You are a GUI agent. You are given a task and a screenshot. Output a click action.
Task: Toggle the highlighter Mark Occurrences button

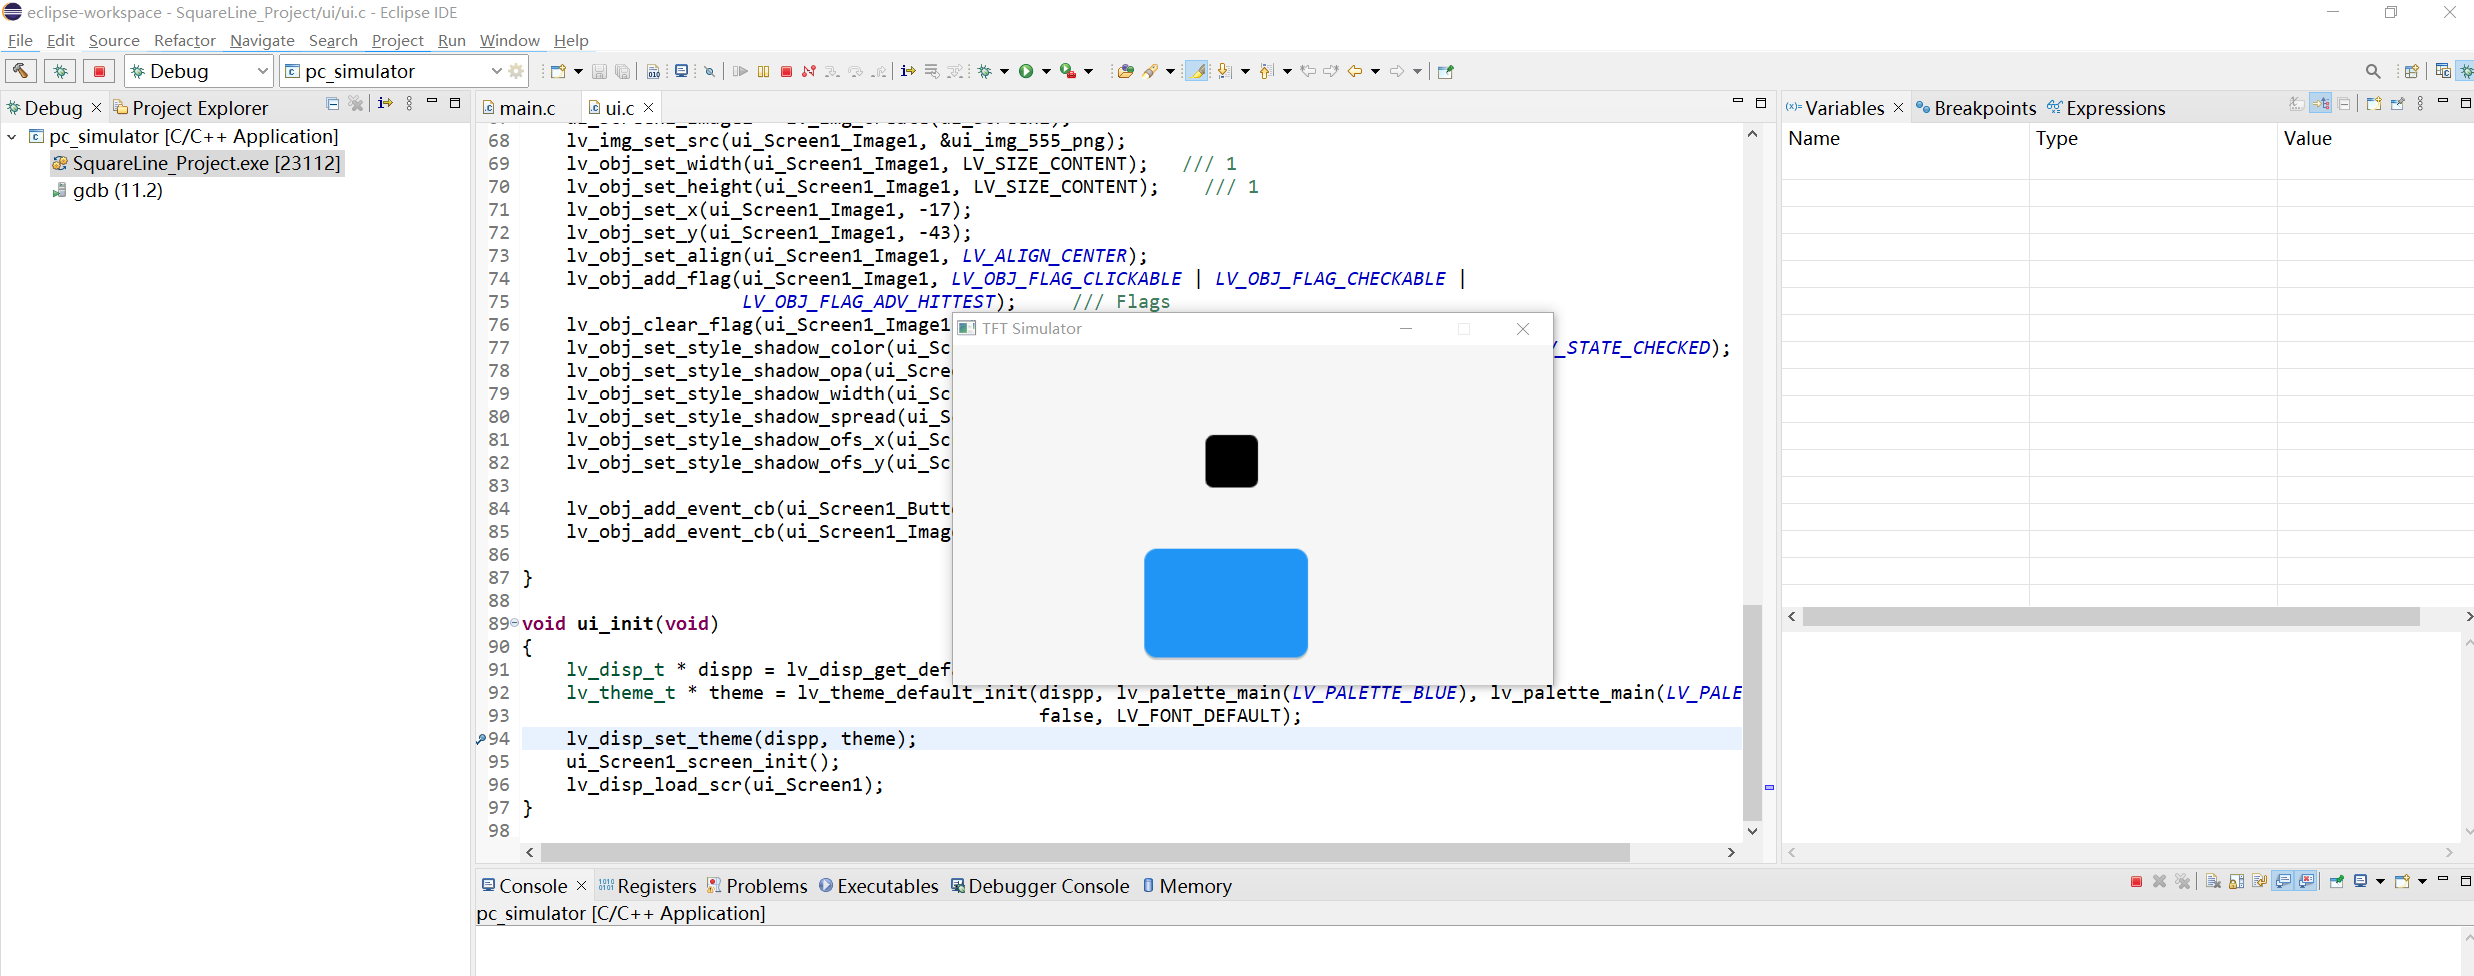(x=1196, y=71)
